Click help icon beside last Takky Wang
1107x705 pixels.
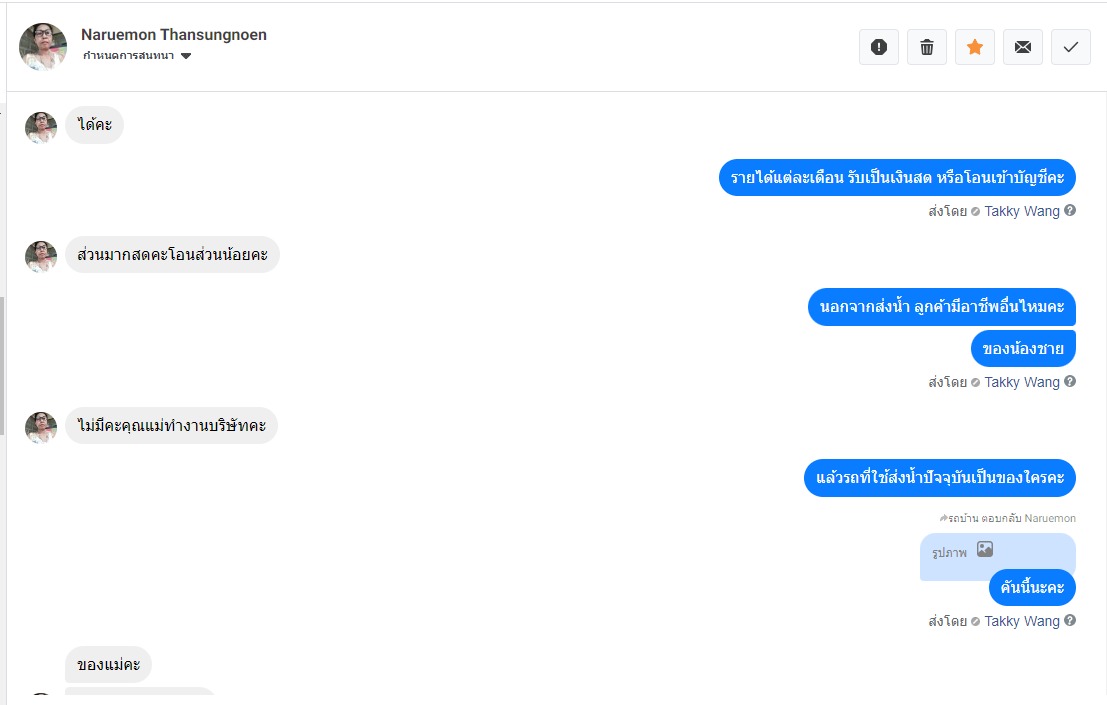pos(1070,620)
